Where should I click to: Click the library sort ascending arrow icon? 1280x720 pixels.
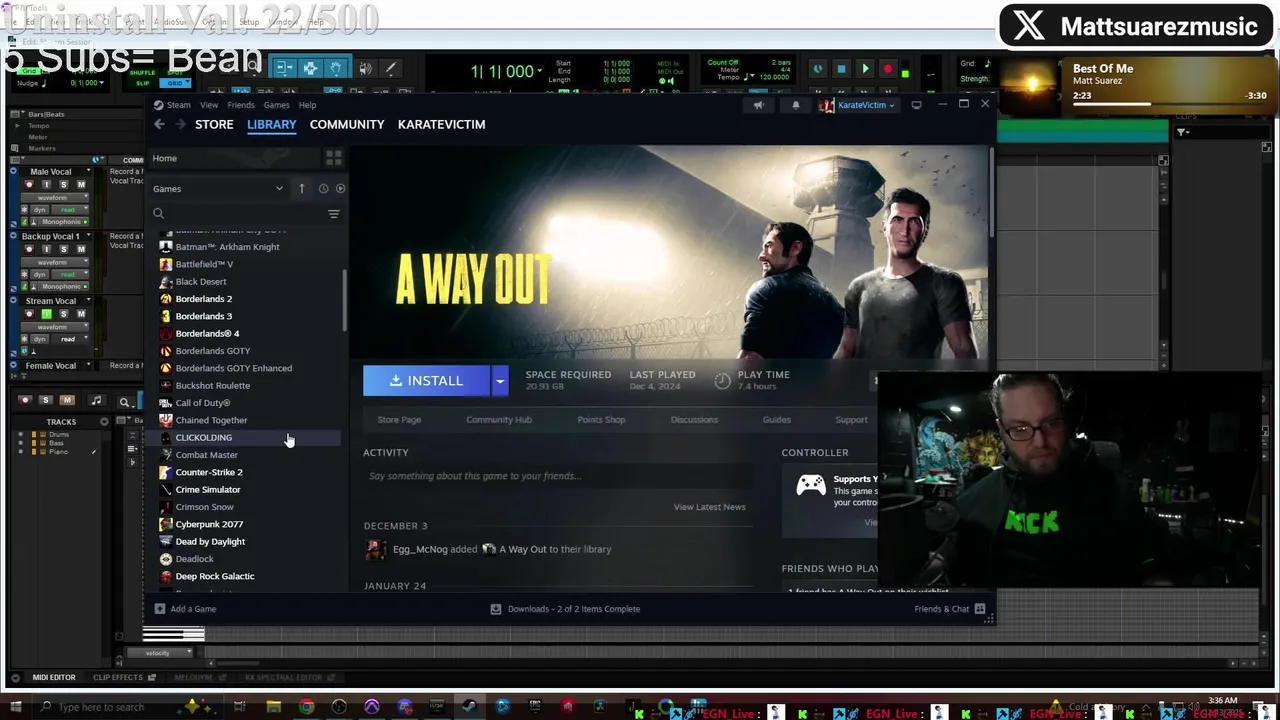tap(301, 188)
